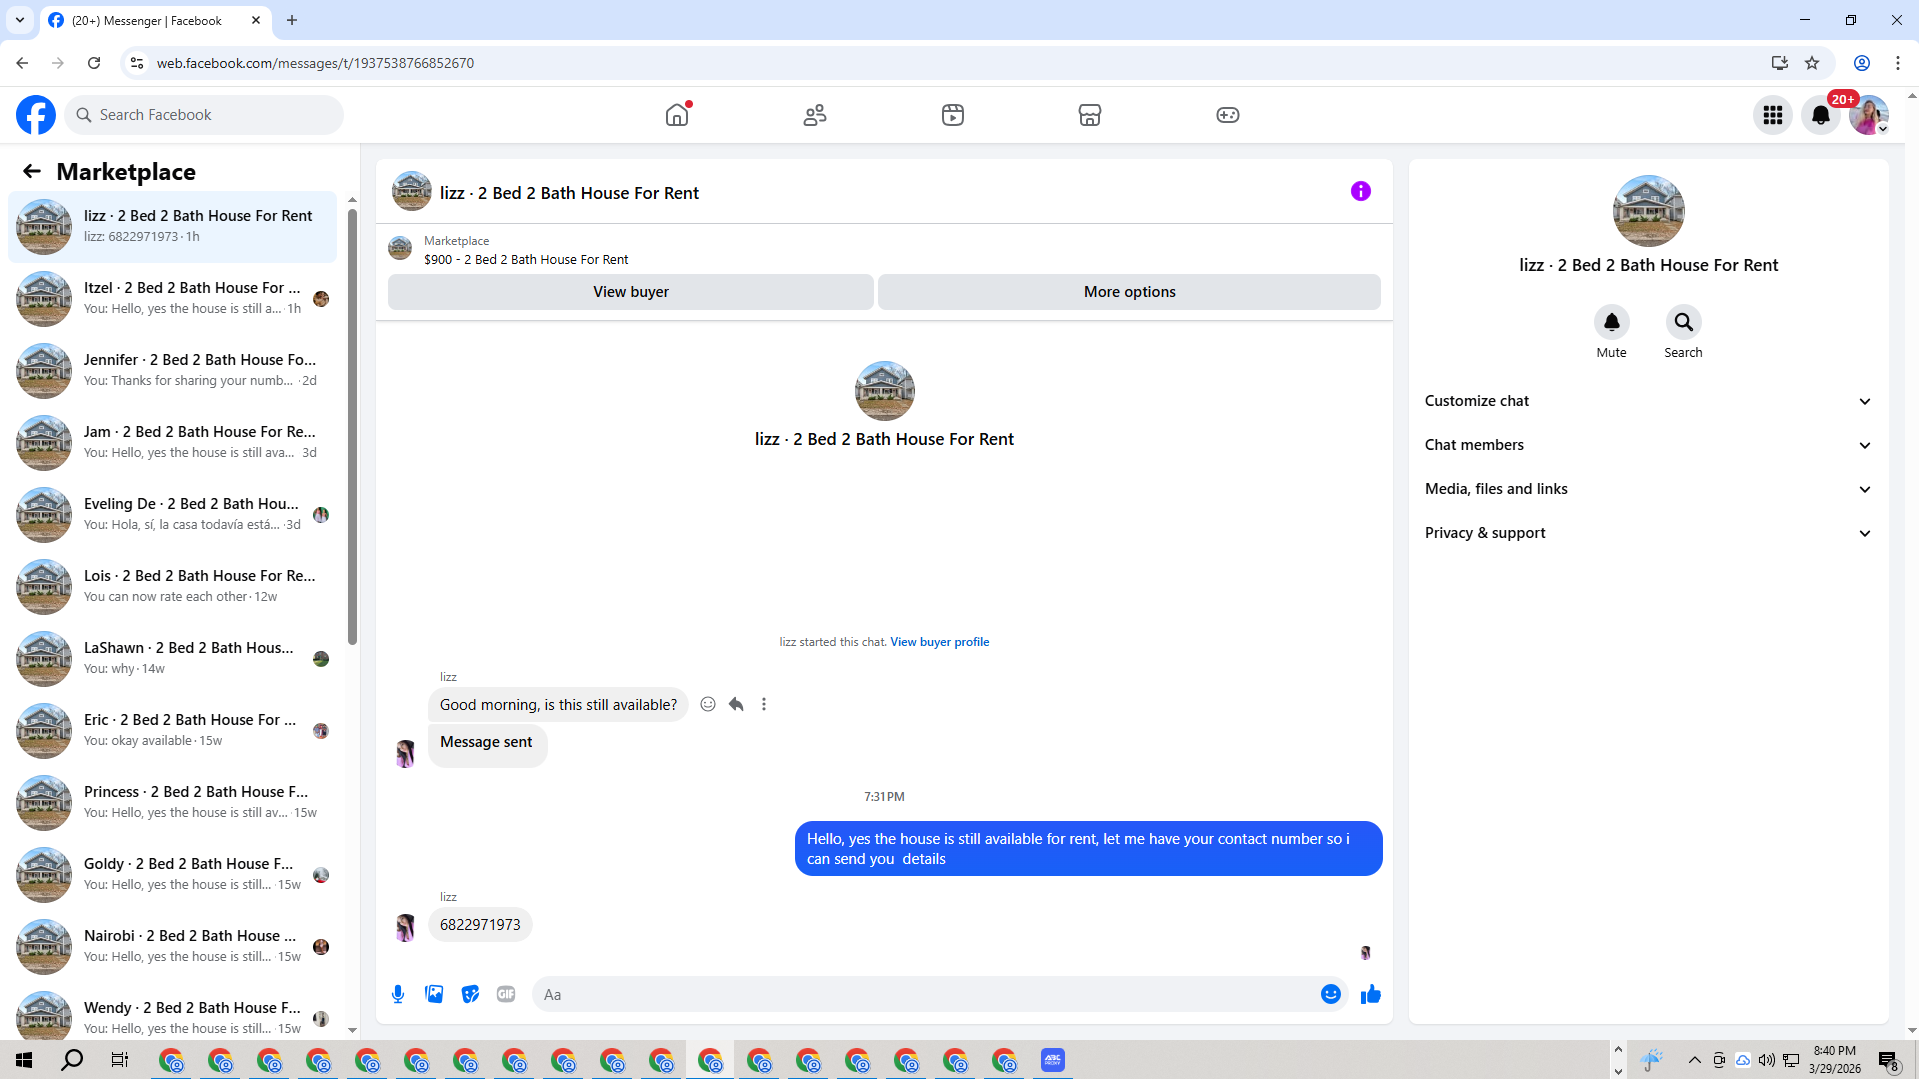This screenshot has height=1079, width=1919.
Task: Open the Nairobi conversation
Action: click(173, 946)
